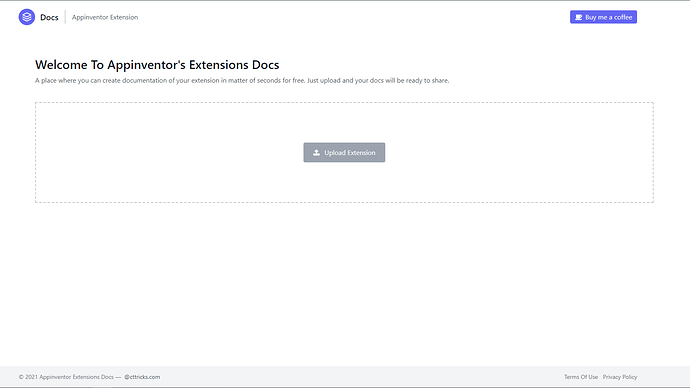Click the Upload Extension button
The image size is (690, 388).
point(344,153)
